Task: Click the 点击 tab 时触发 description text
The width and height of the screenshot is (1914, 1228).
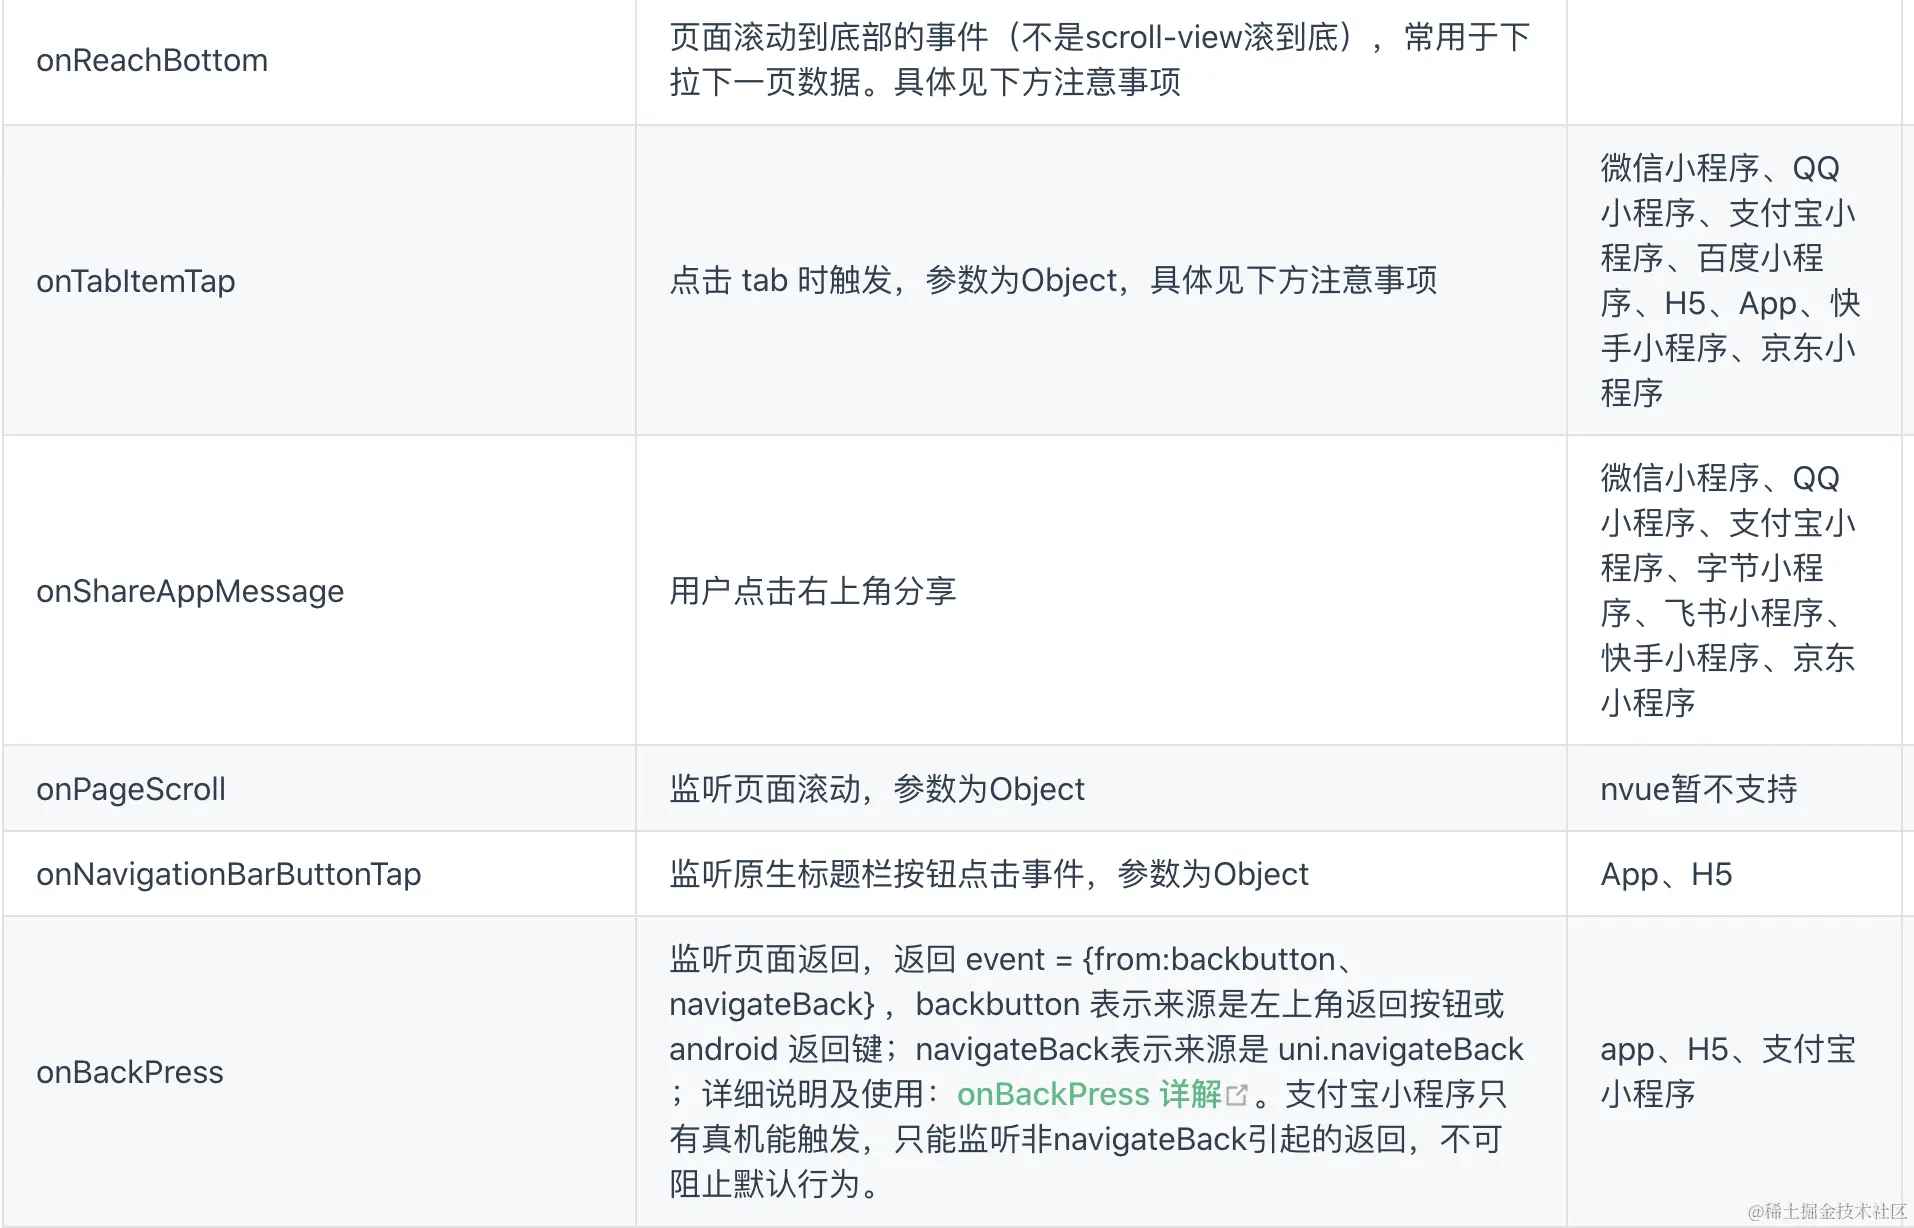Action: click(1053, 281)
